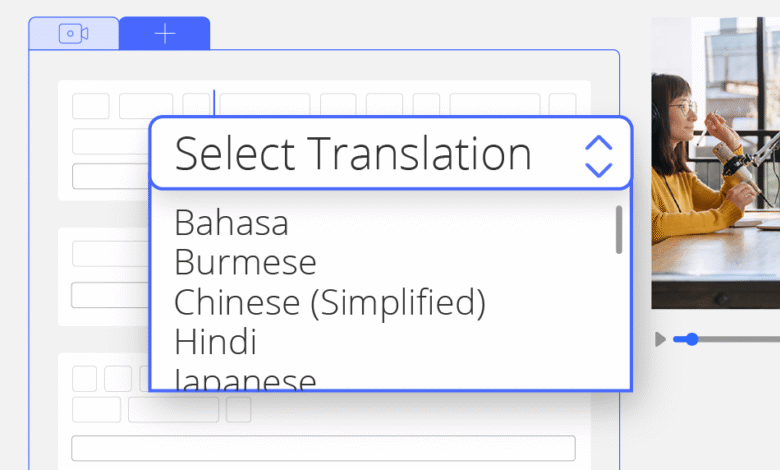This screenshot has height=470, width=780.
Task: Select Burmese in the language list
Action: pyautogui.click(x=245, y=262)
